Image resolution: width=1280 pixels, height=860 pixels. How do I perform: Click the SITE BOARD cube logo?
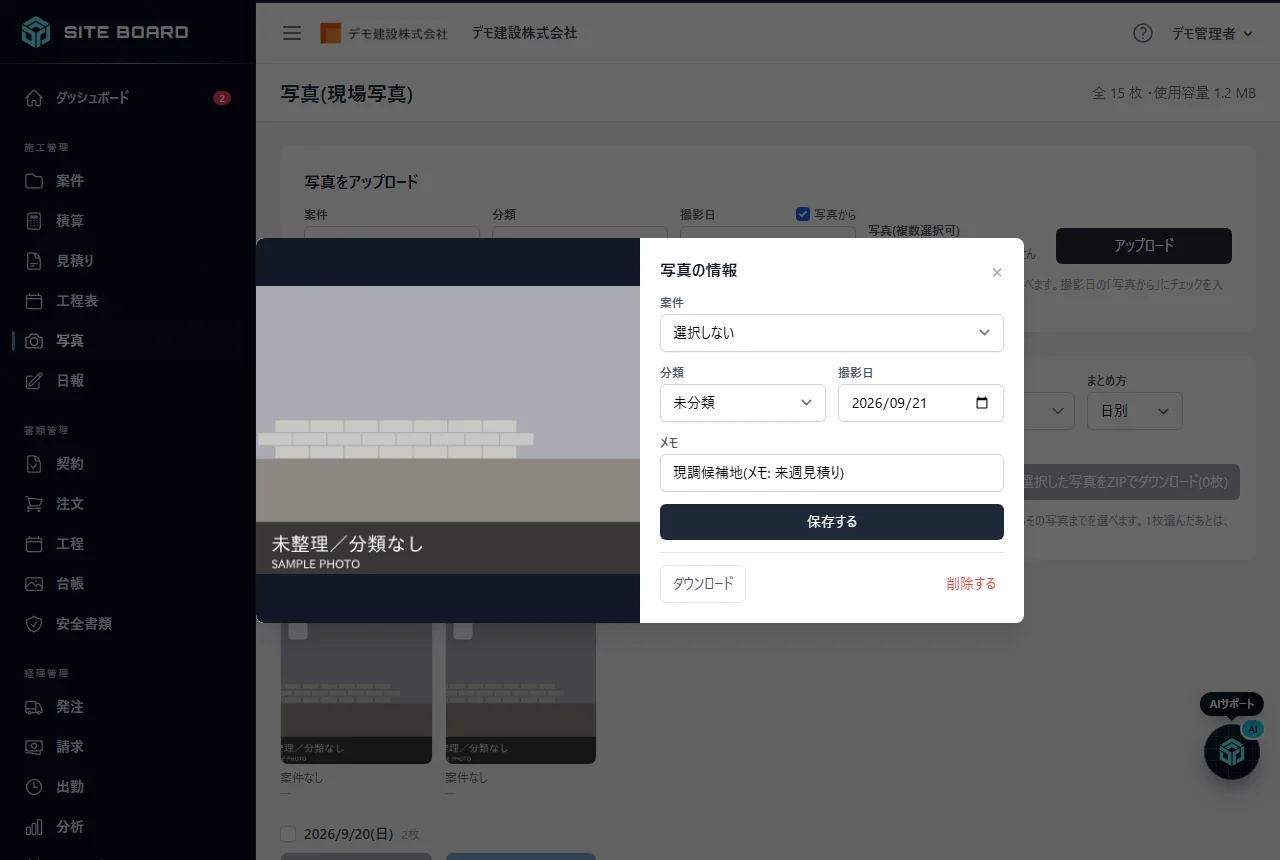(36, 32)
